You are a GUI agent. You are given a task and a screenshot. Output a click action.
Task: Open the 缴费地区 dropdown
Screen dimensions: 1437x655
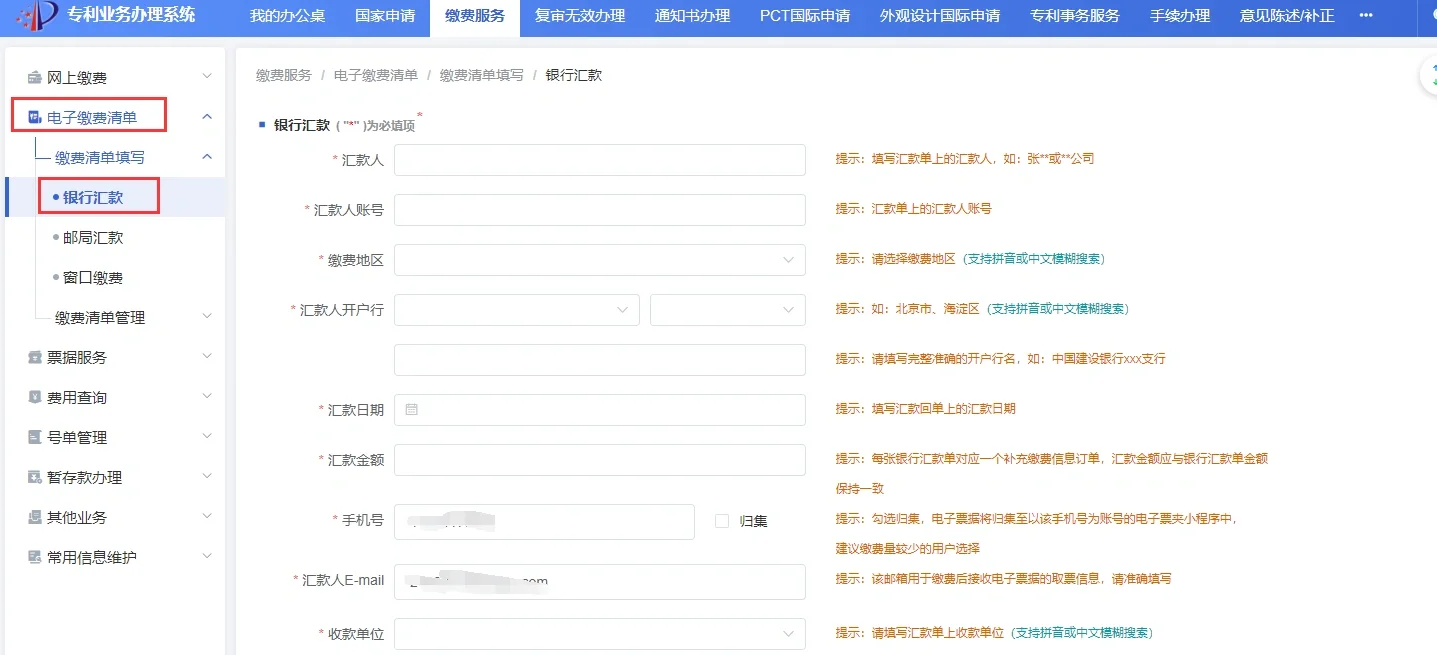click(599, 260)
